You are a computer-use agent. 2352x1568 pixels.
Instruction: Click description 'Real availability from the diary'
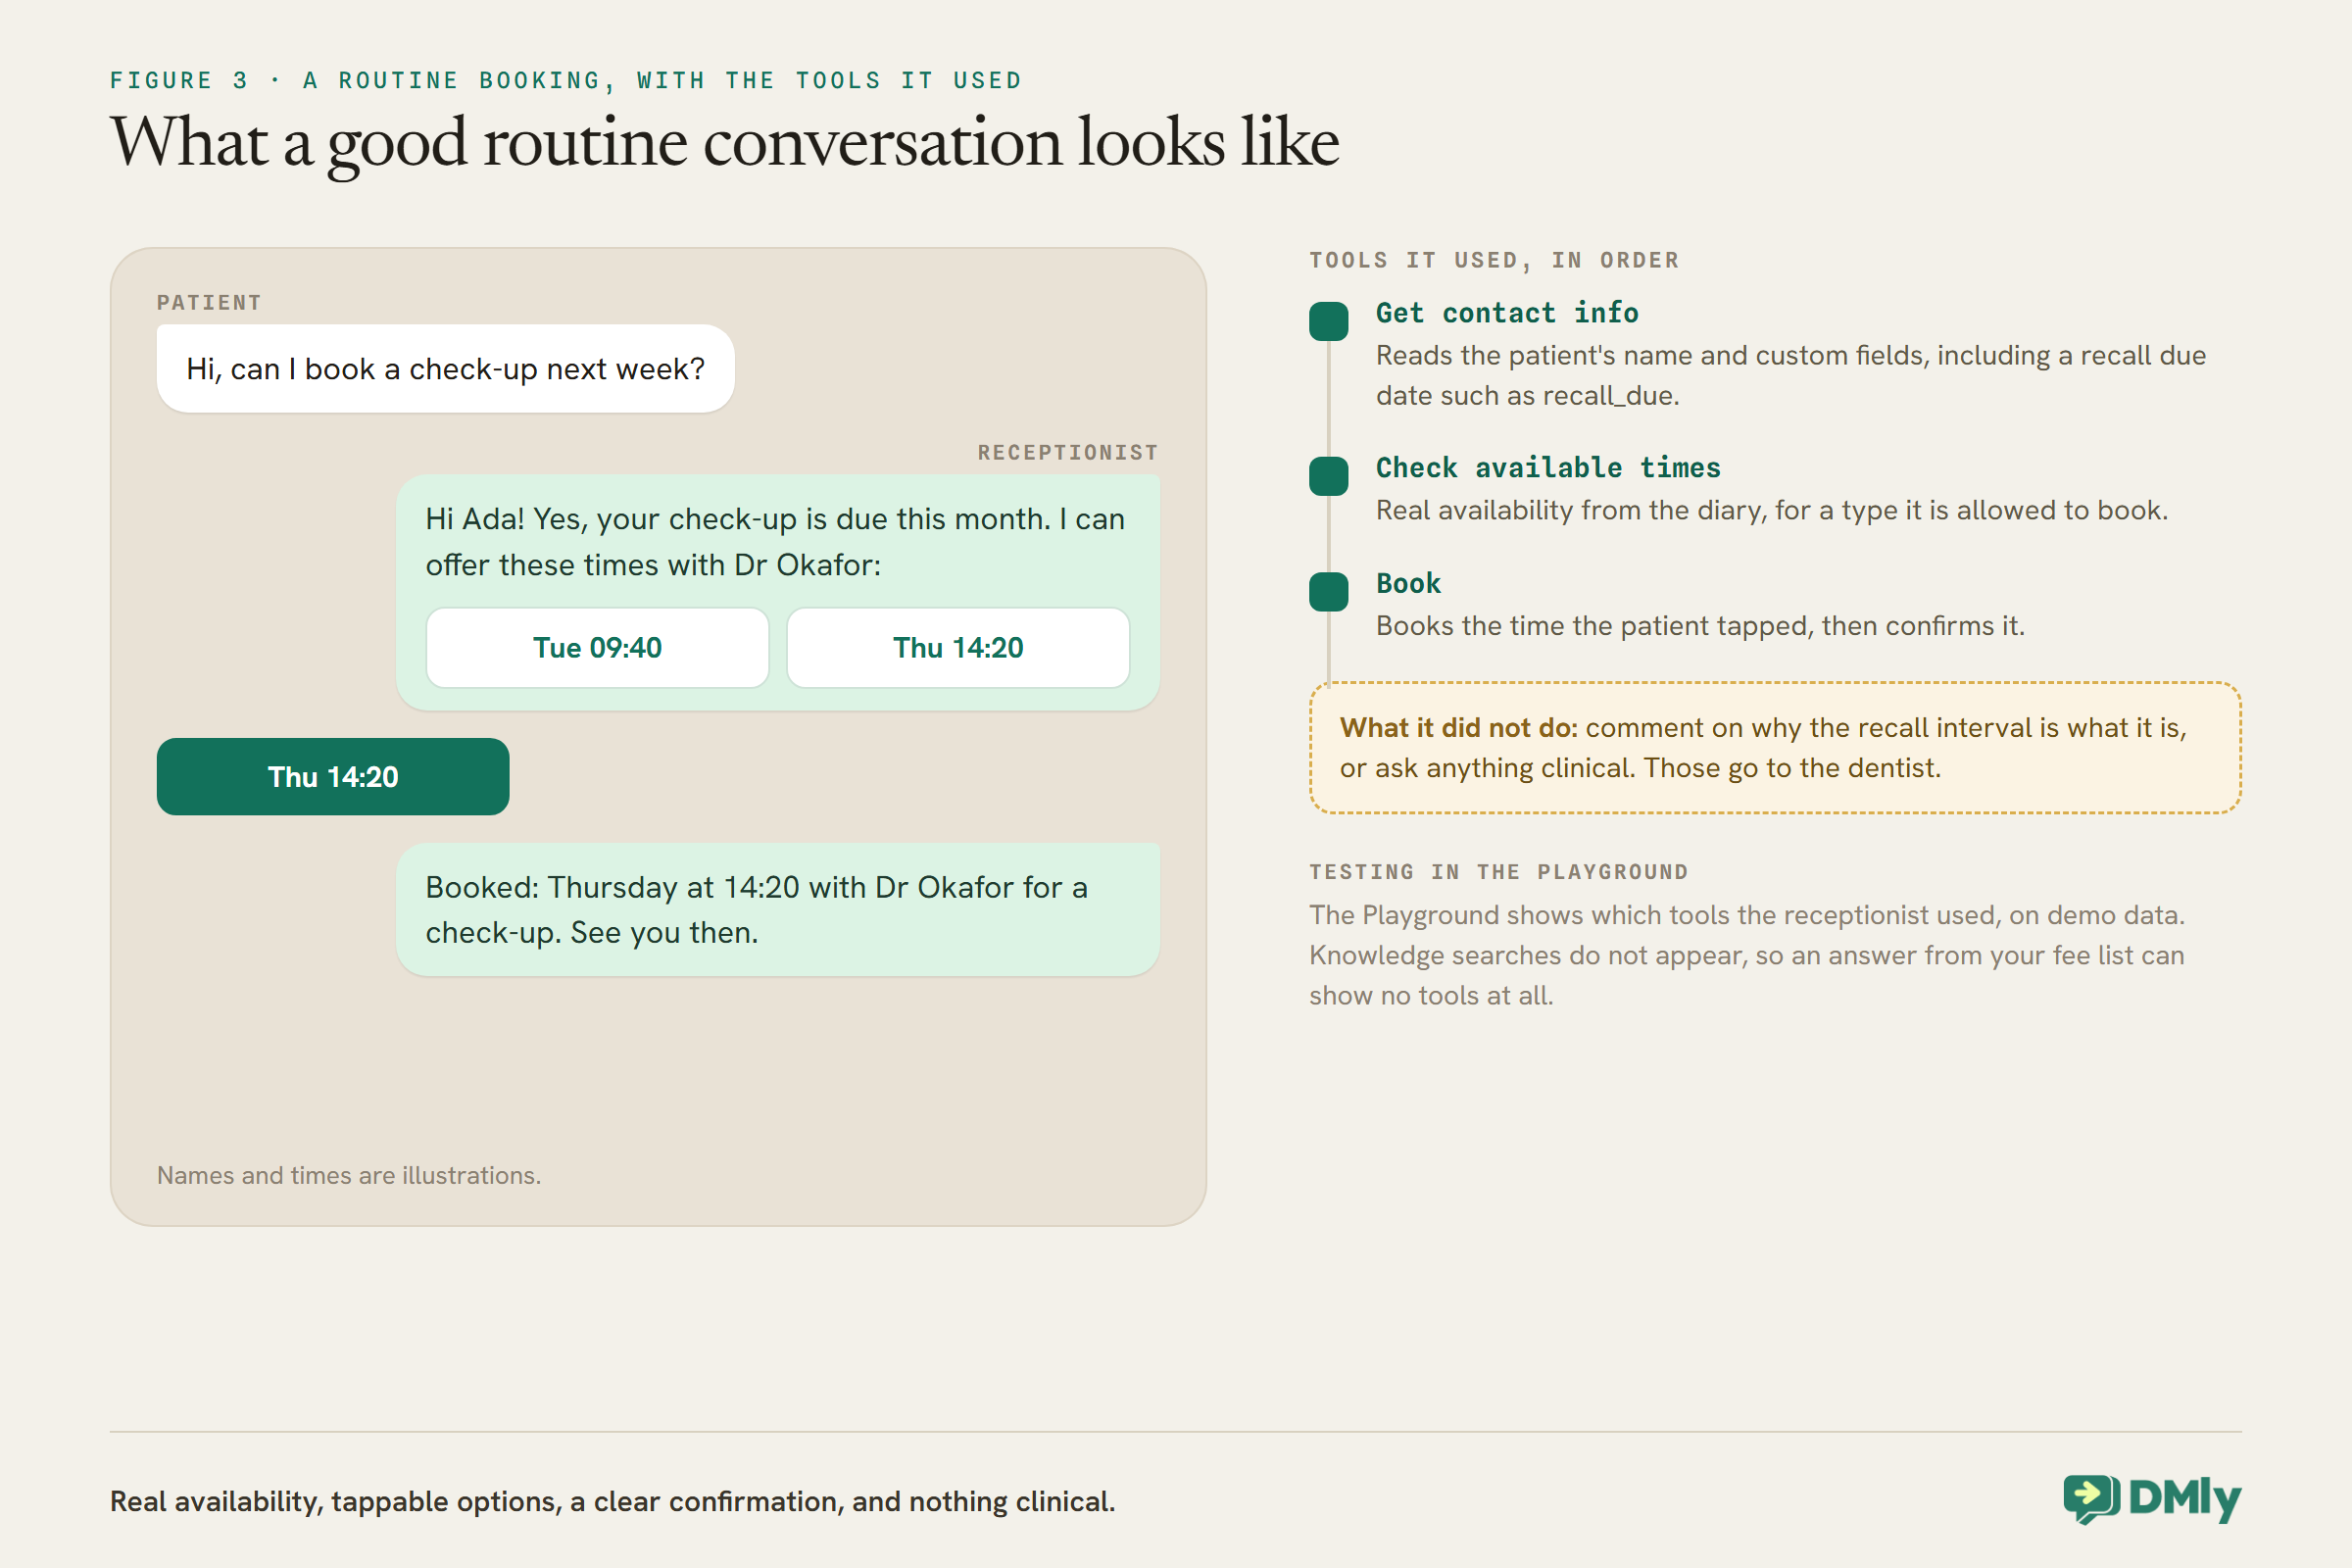[1772, 511]
